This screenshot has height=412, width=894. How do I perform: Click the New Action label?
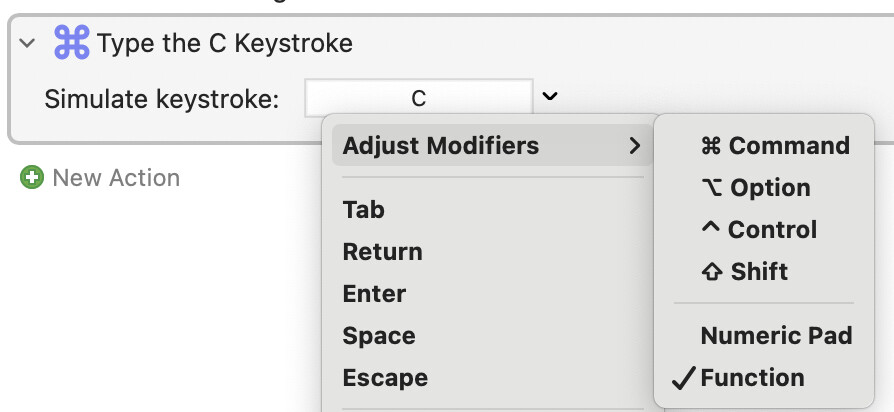[x=116, y=178]
